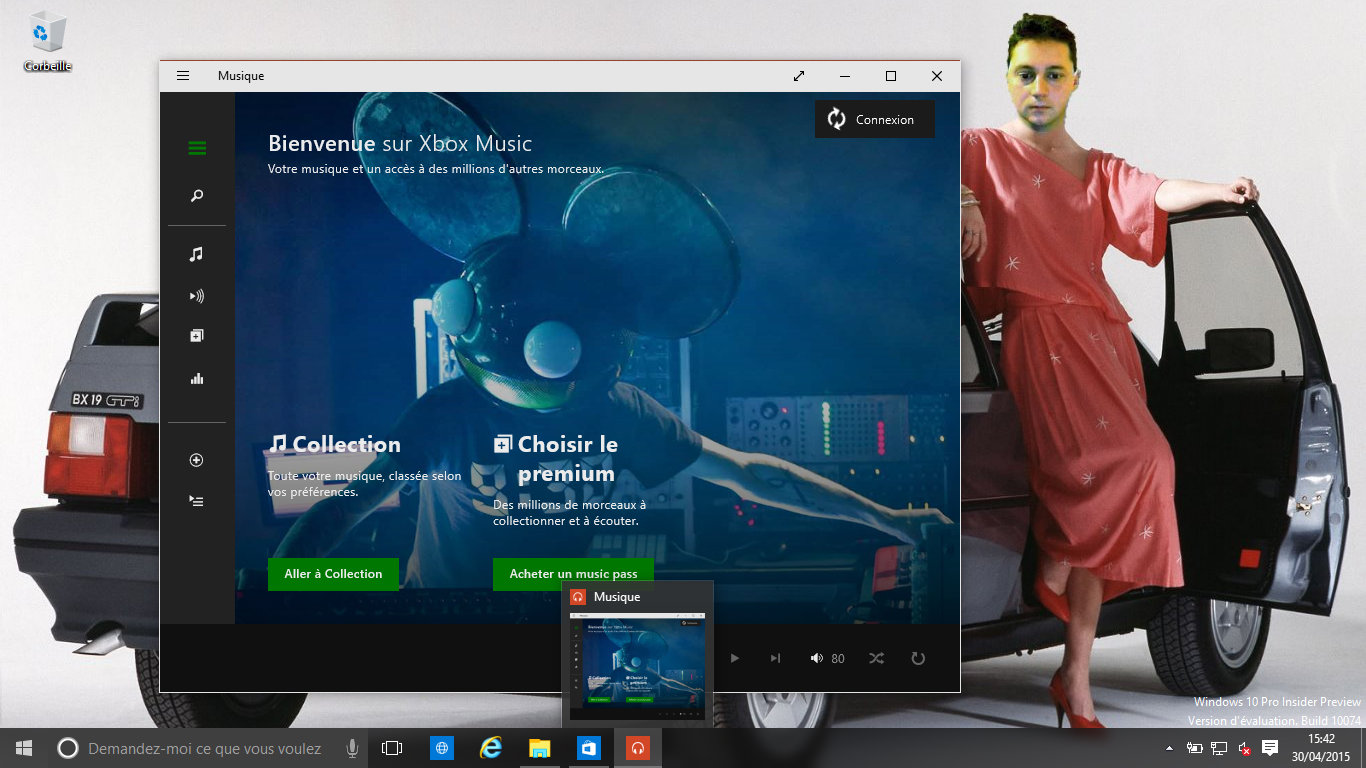
Task: Click the bar chart icon in sidebar
Action: 197,378
